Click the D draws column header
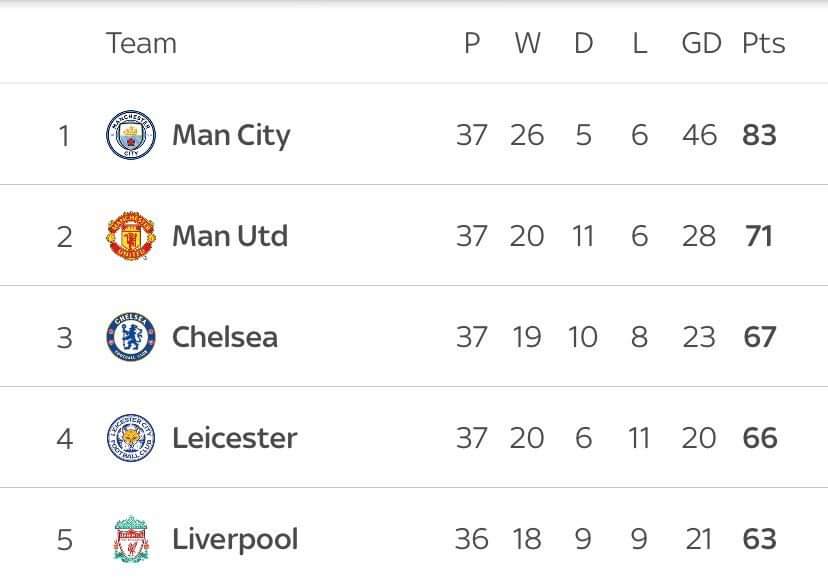The height and width of the screenshot is (584, 828). [583, 43]
